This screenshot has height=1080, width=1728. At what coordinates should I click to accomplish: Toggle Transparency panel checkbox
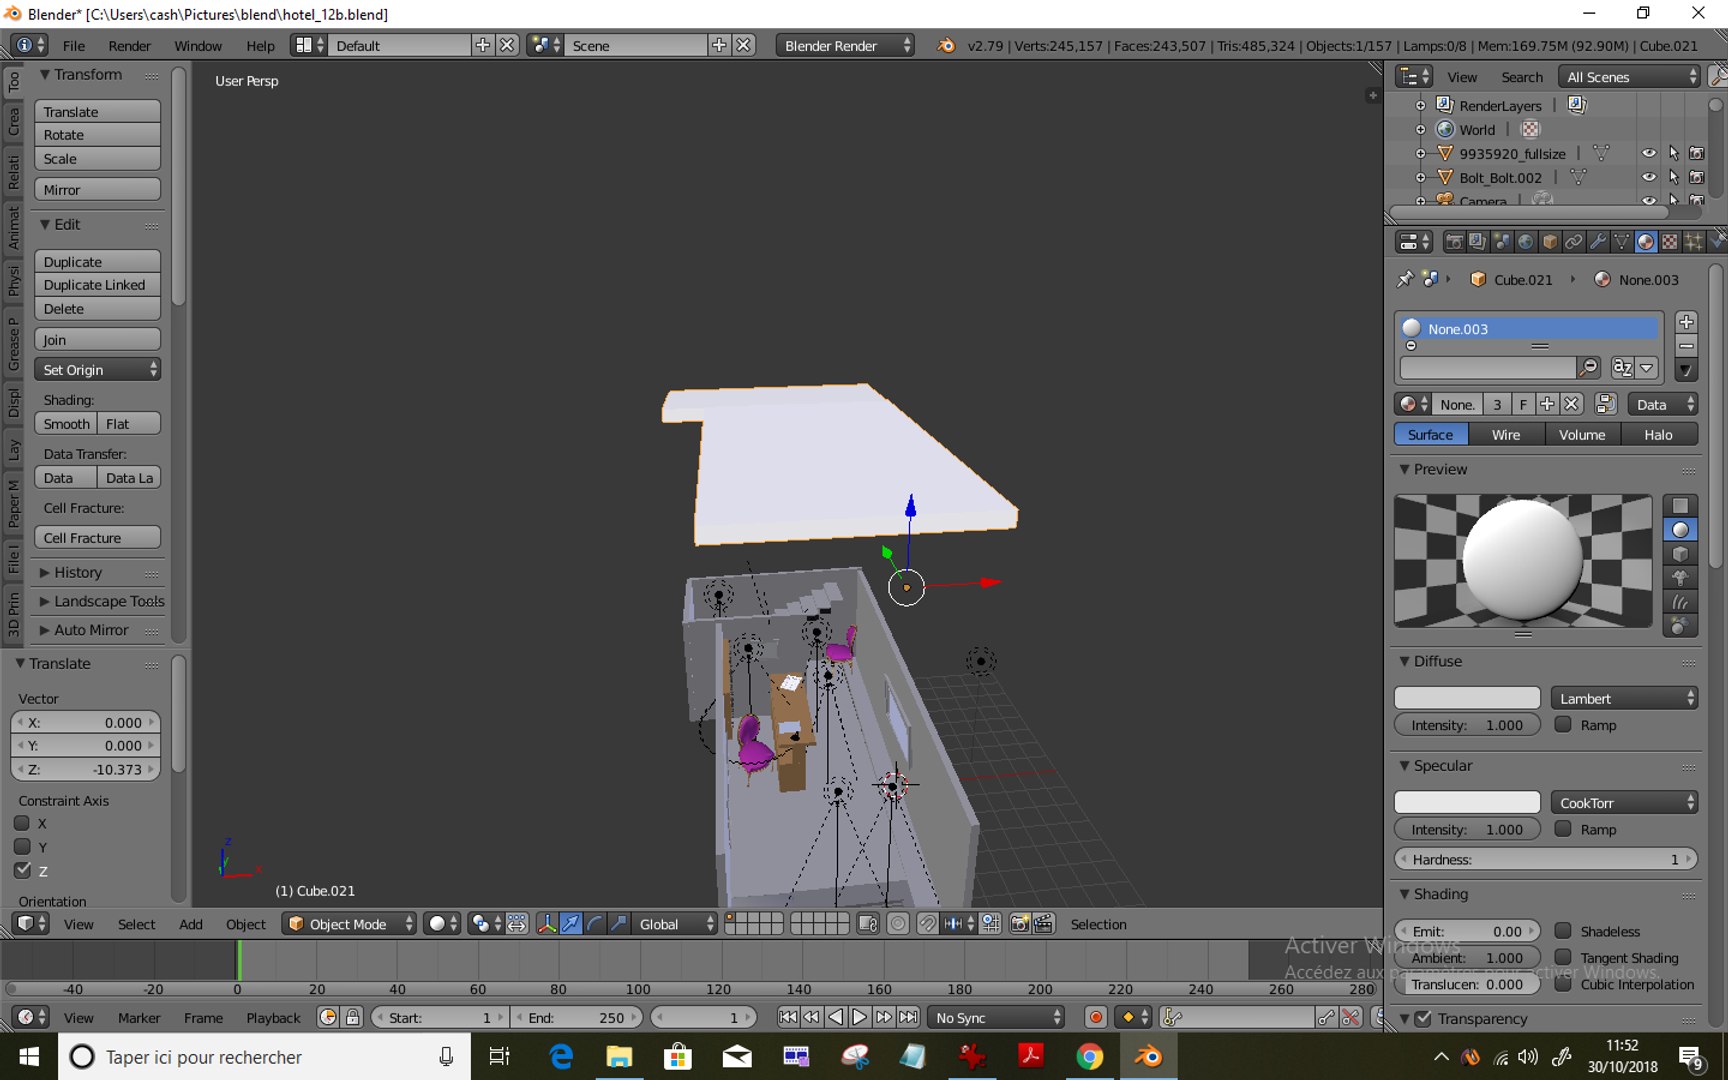coord(1423,1018)
